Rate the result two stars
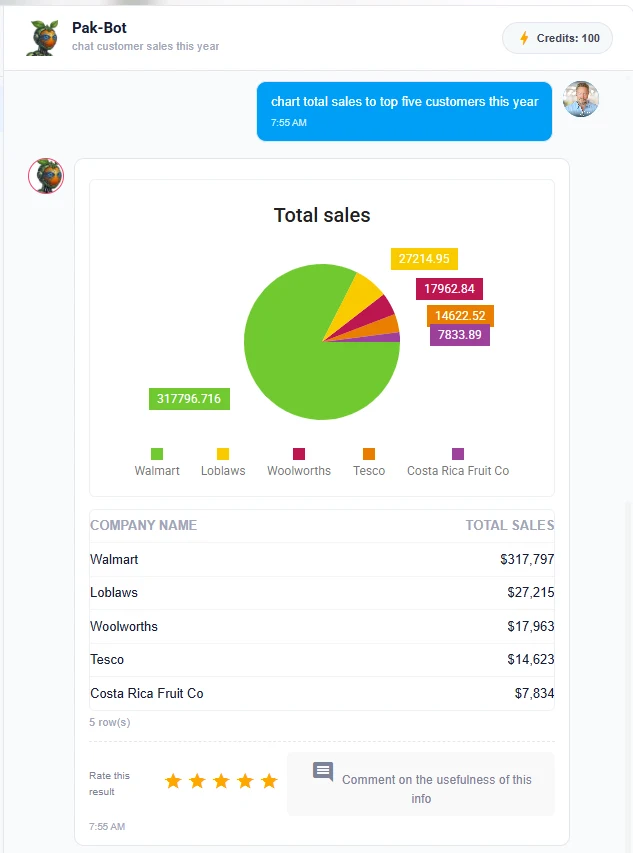Image resolution: width=633 pixels, height=853 pixels. coord(197,781)
